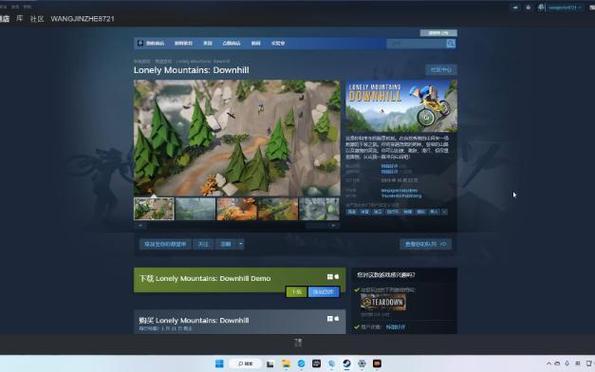The height and width of the screenshot is (372, 595).
Task: Click the main gameplay screenshot
Action: pos(237,138)
